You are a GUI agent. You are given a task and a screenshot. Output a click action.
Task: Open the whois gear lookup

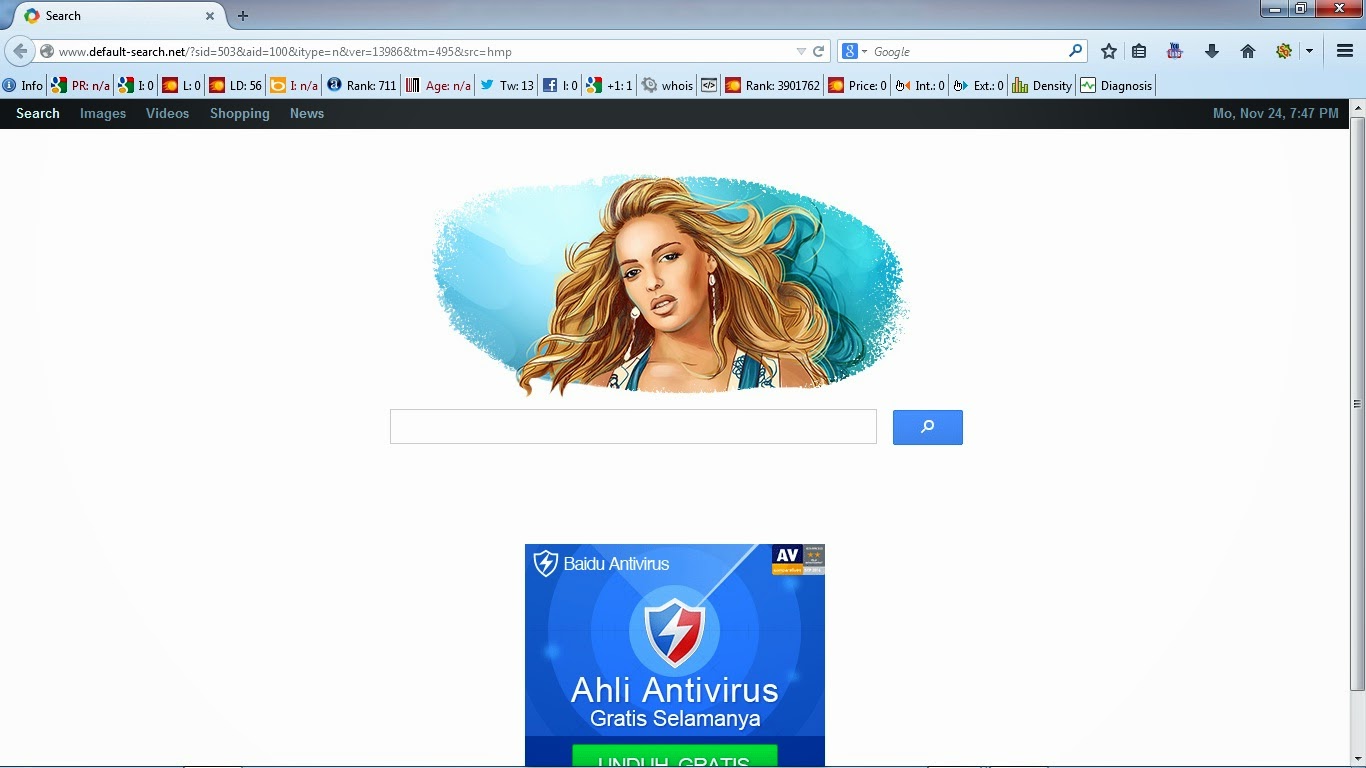668,86
